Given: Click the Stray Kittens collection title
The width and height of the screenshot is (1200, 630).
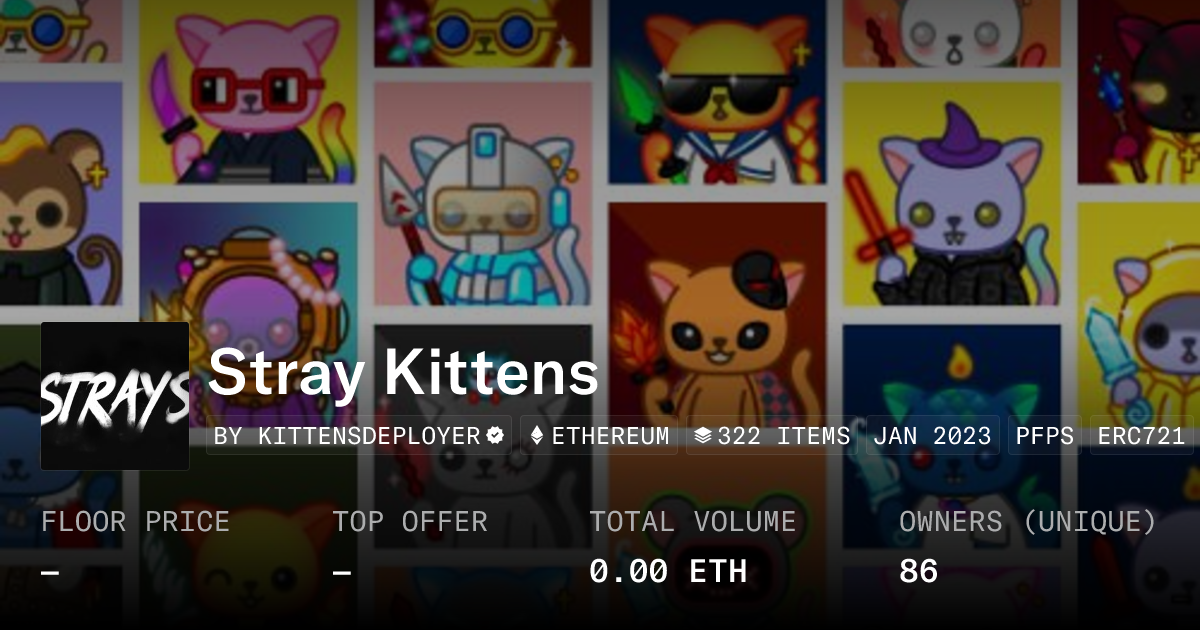Looking at the screenshot, I should [x=404, y=373].
